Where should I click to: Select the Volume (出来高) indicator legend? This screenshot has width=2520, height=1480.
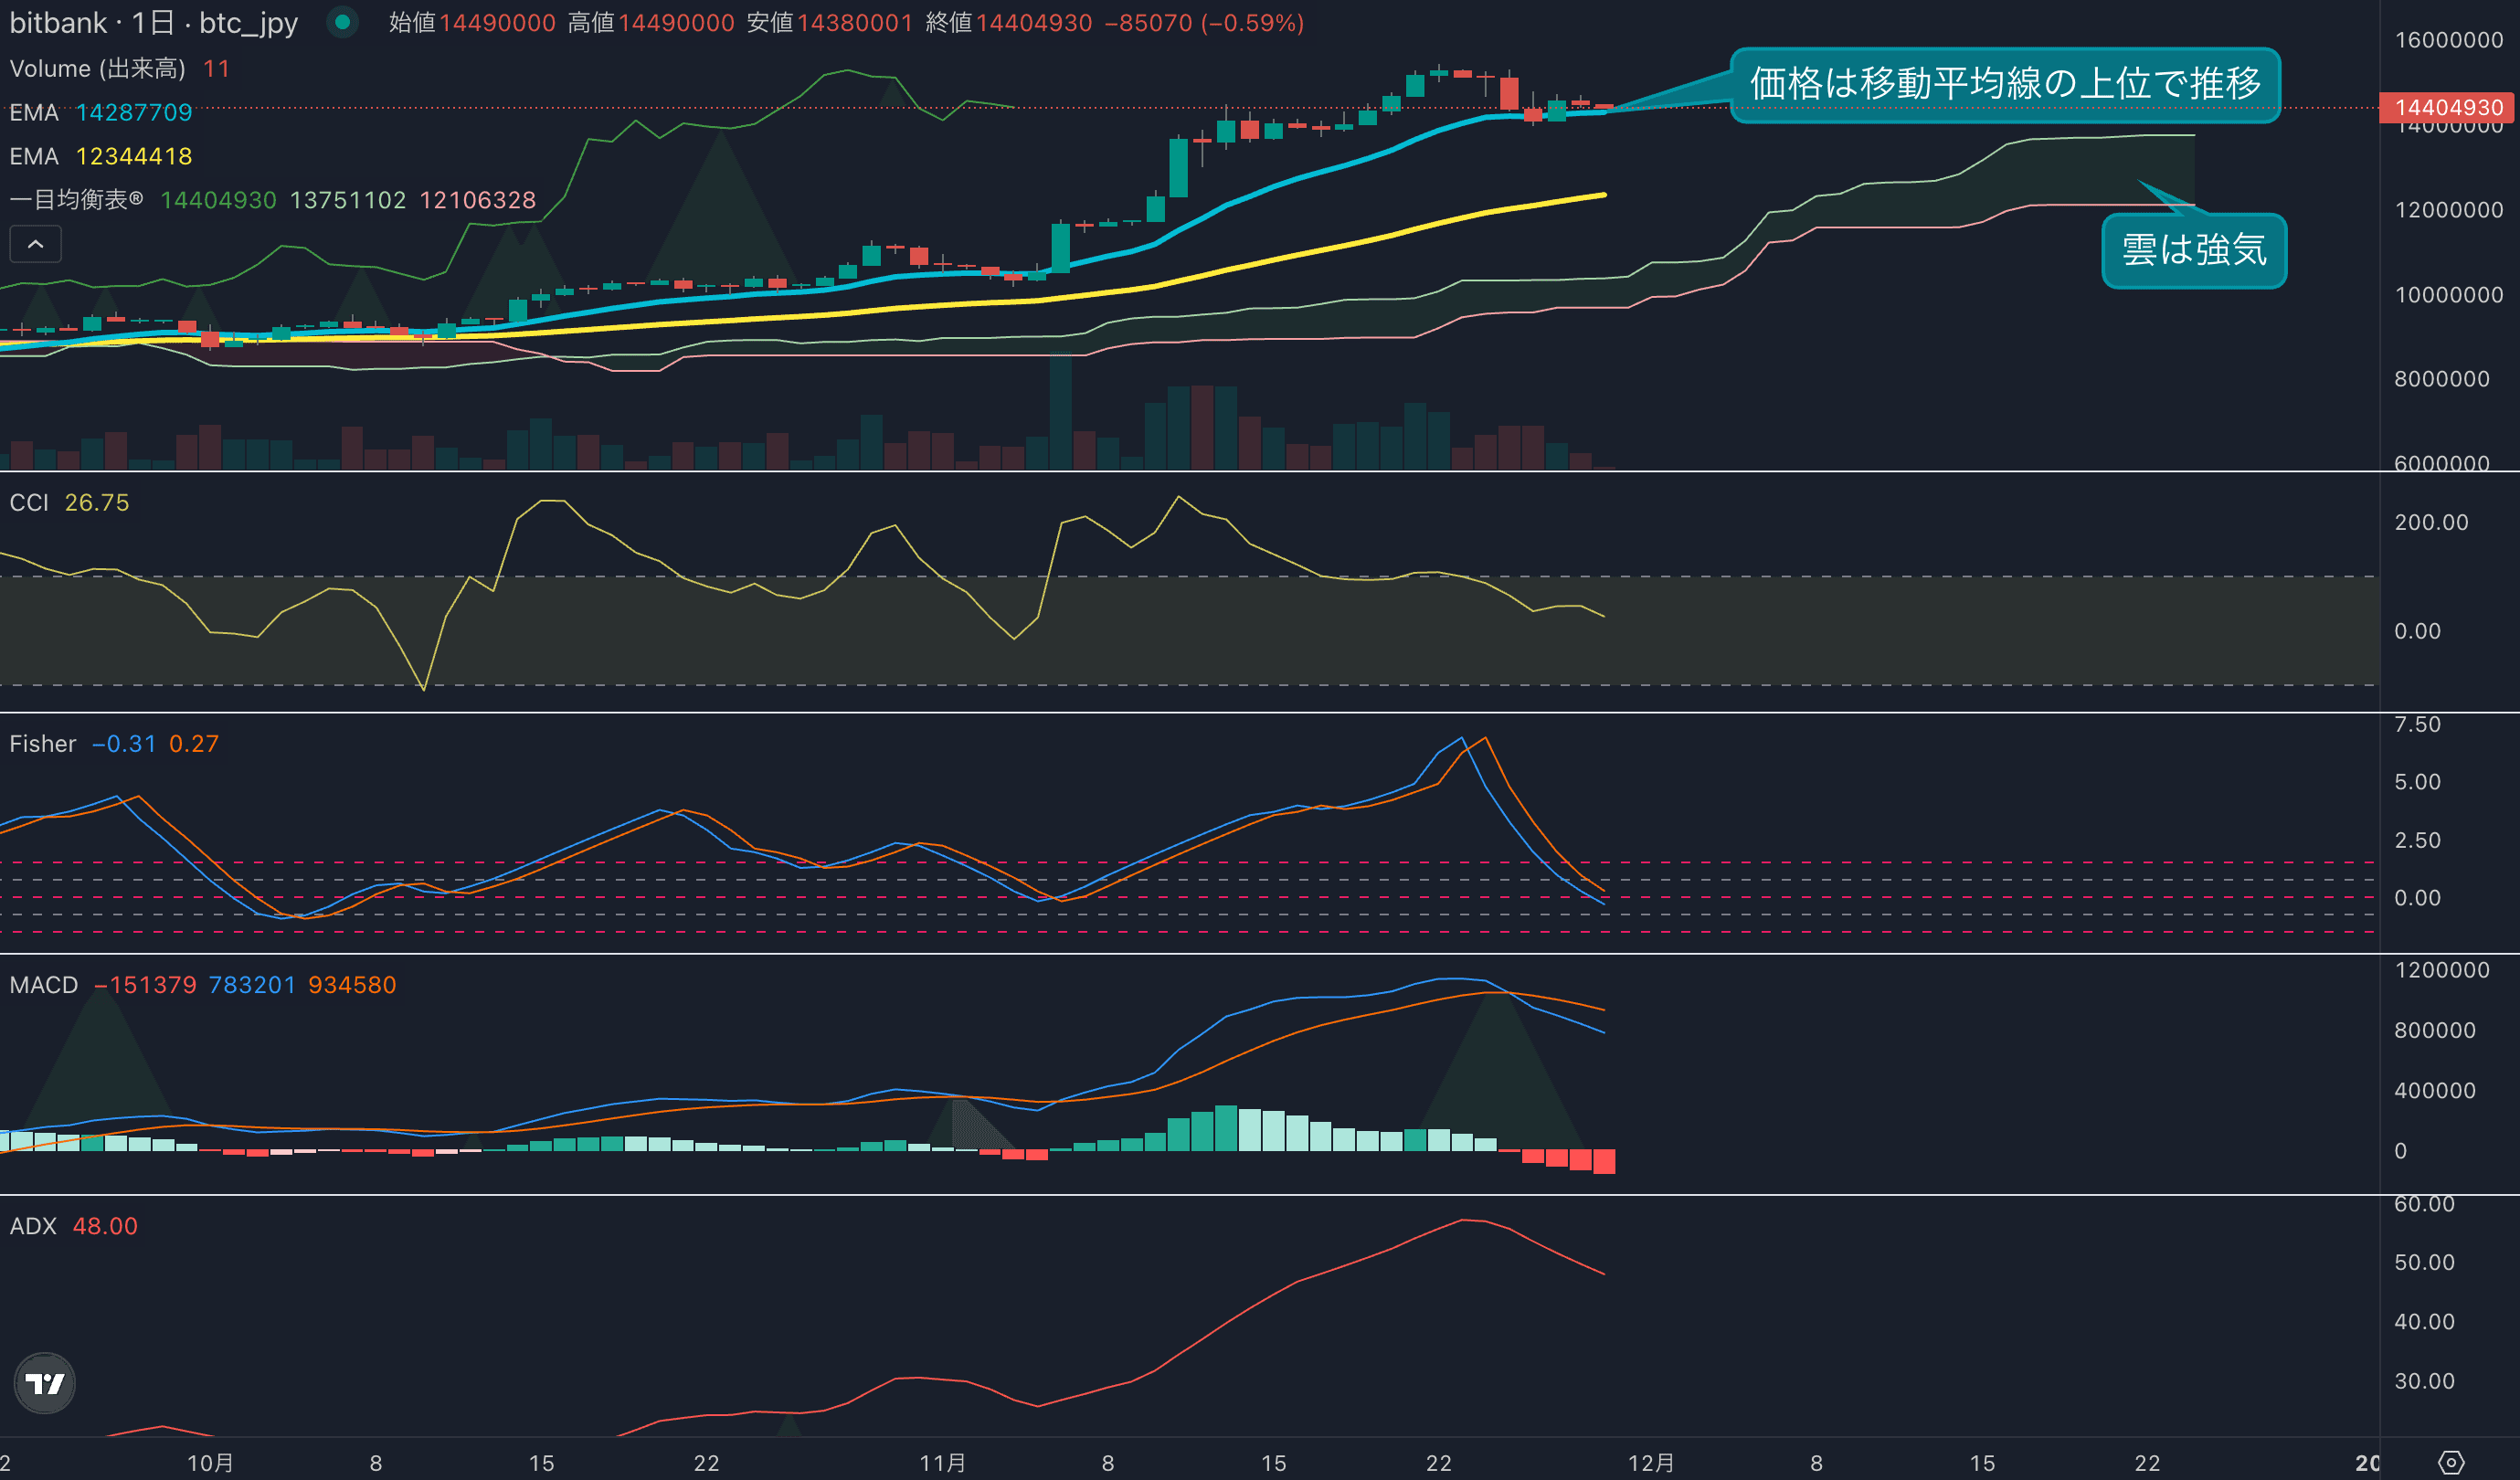pos(97,68)
